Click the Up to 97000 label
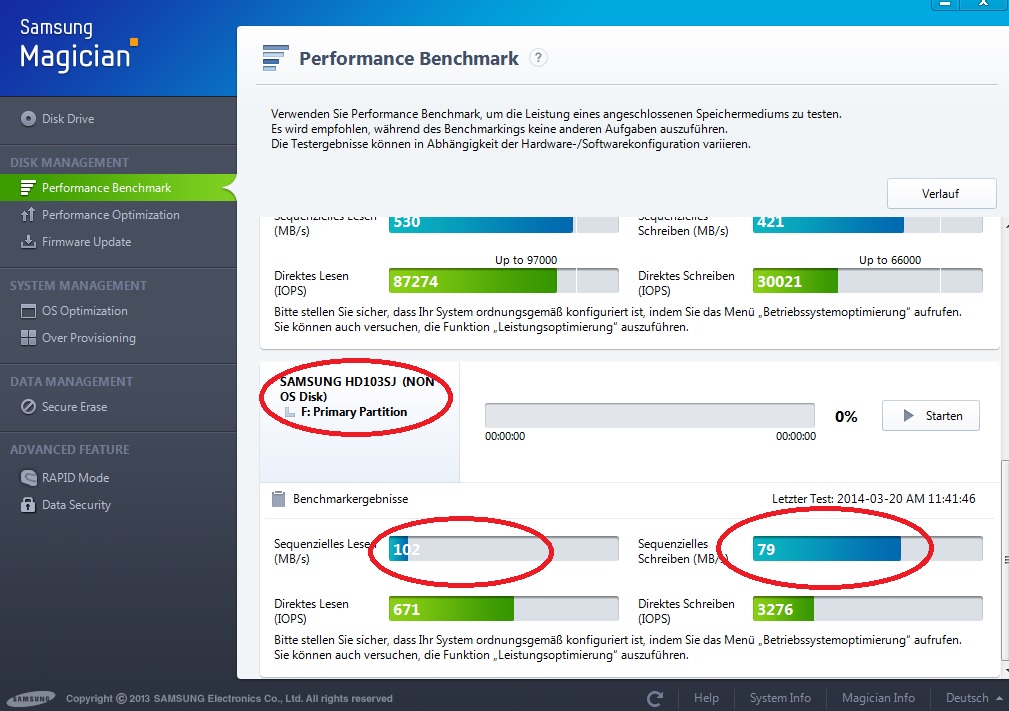The height and width of the screenshot is (711, 1009). point(526,260)
